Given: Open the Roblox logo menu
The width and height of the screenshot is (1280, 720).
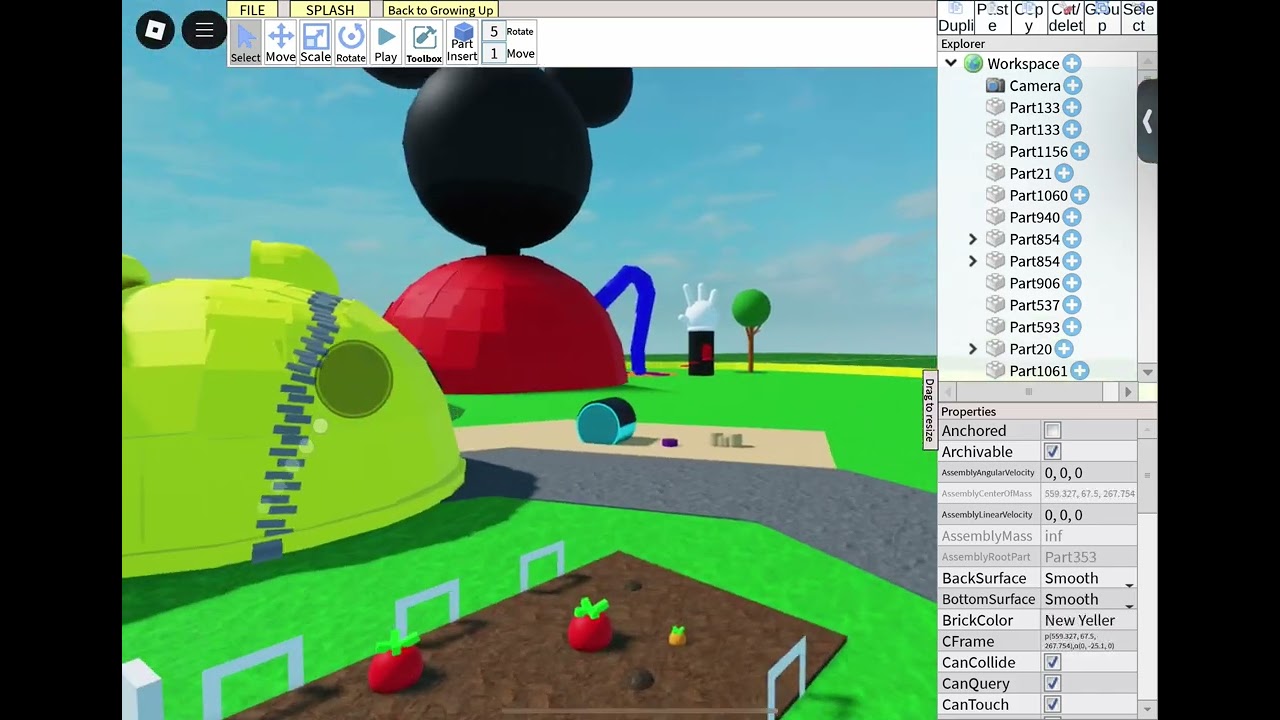Looking at the screenshot, I should click(x=155, y=30).
